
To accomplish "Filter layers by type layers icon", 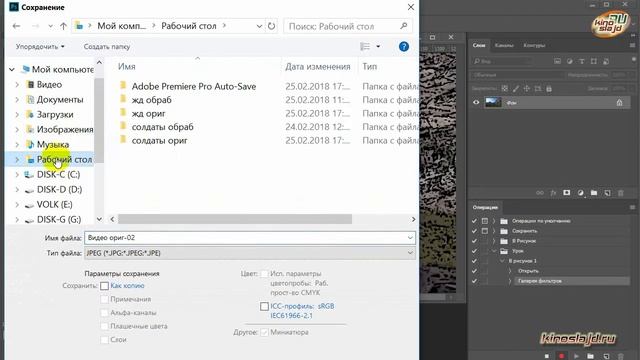I will (582, 61).
